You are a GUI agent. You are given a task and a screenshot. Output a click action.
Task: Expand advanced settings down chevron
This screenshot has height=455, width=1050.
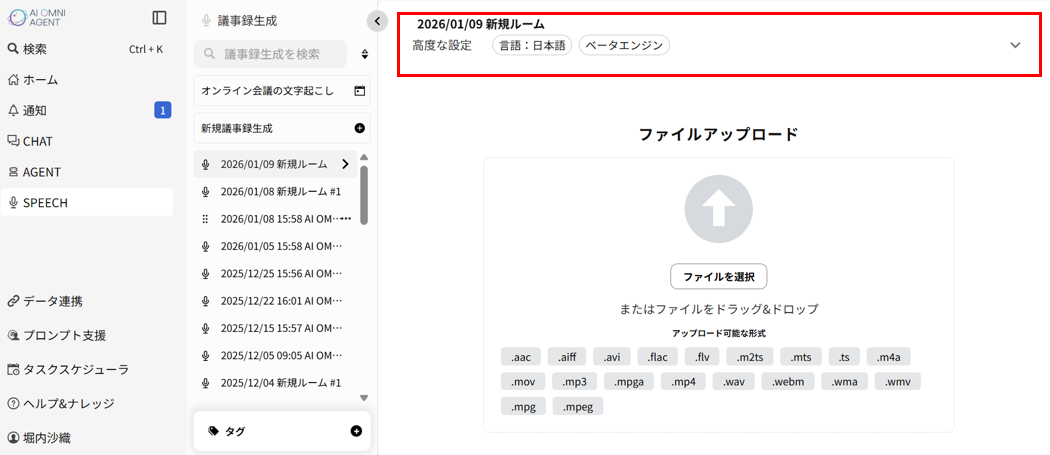[1015, 45]
